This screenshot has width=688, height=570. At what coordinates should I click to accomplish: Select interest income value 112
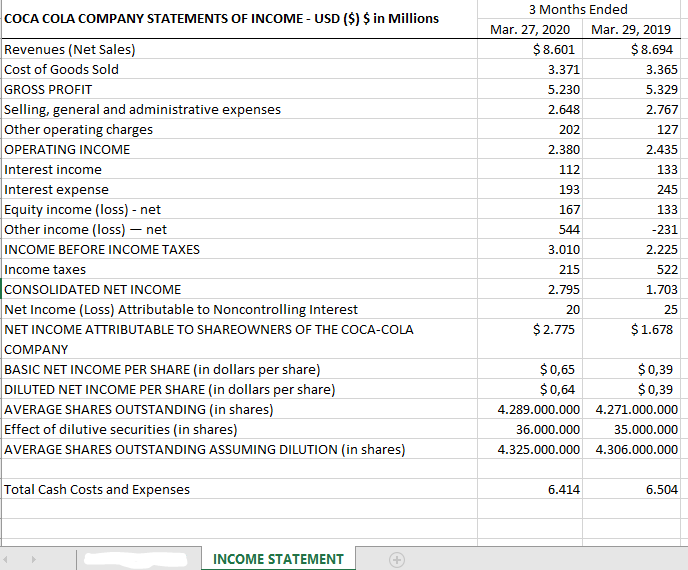tap(569, 169)
